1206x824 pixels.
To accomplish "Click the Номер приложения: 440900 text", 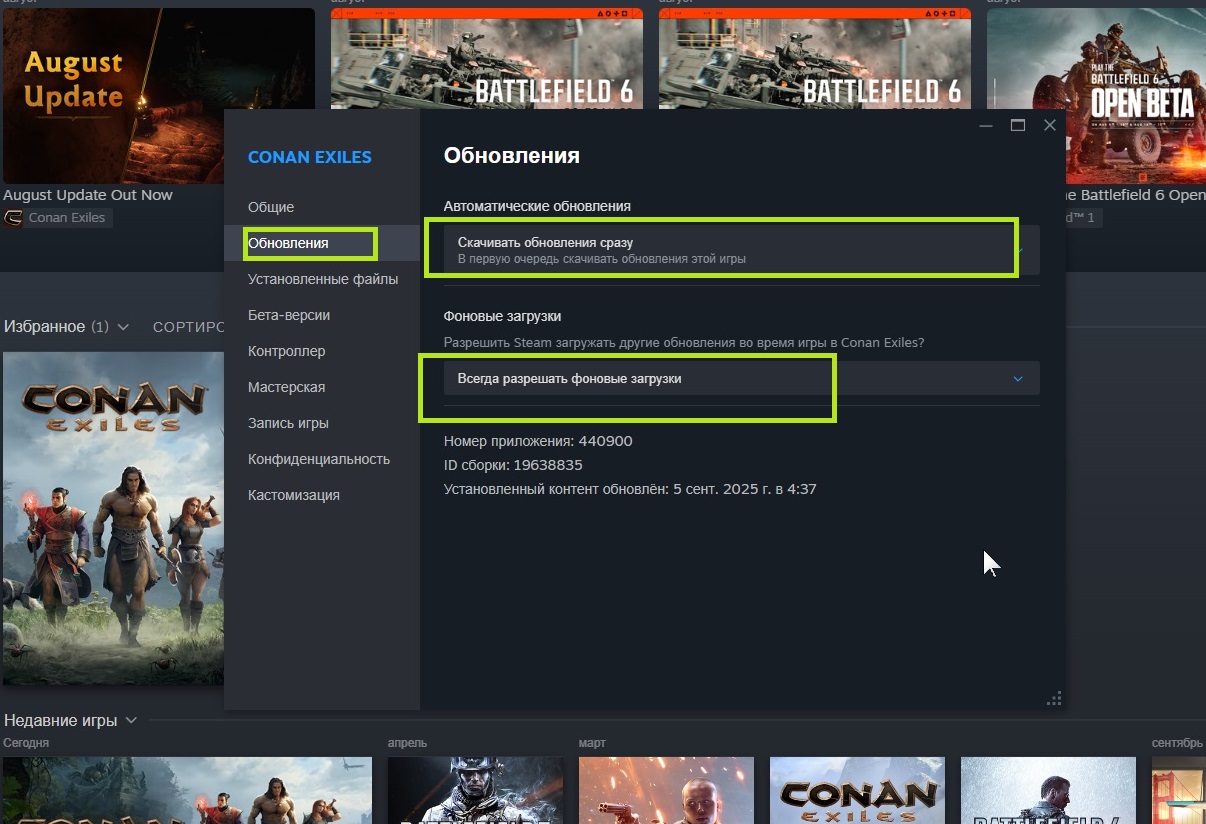I will point(538,441).
